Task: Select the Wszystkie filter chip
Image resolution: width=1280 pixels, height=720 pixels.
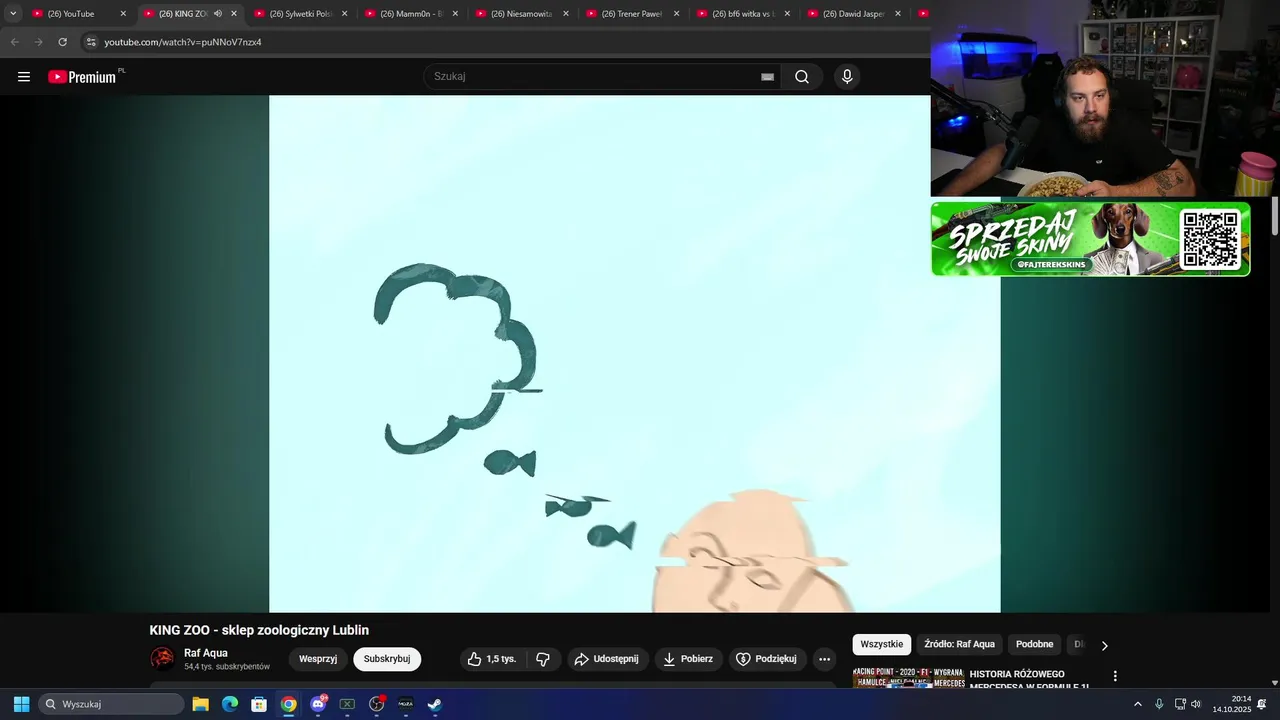Action: coord(882,644)
